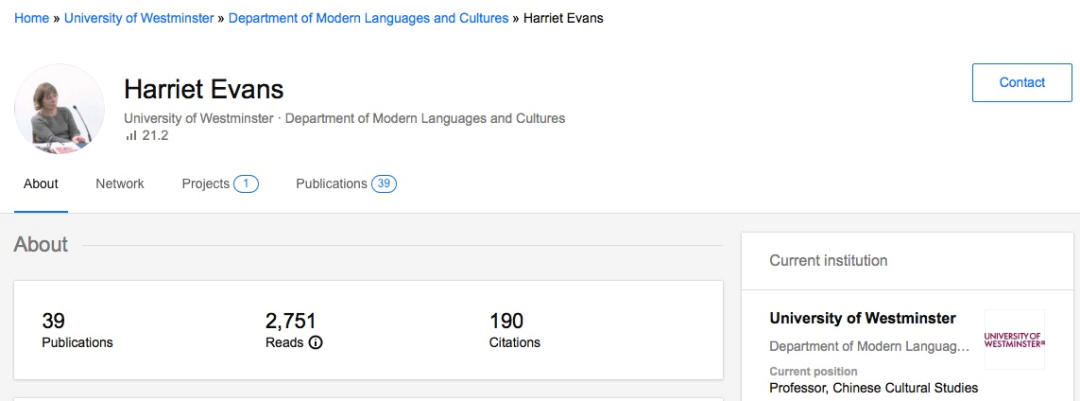Click the 190 Citations statistic

pos(515,330)
